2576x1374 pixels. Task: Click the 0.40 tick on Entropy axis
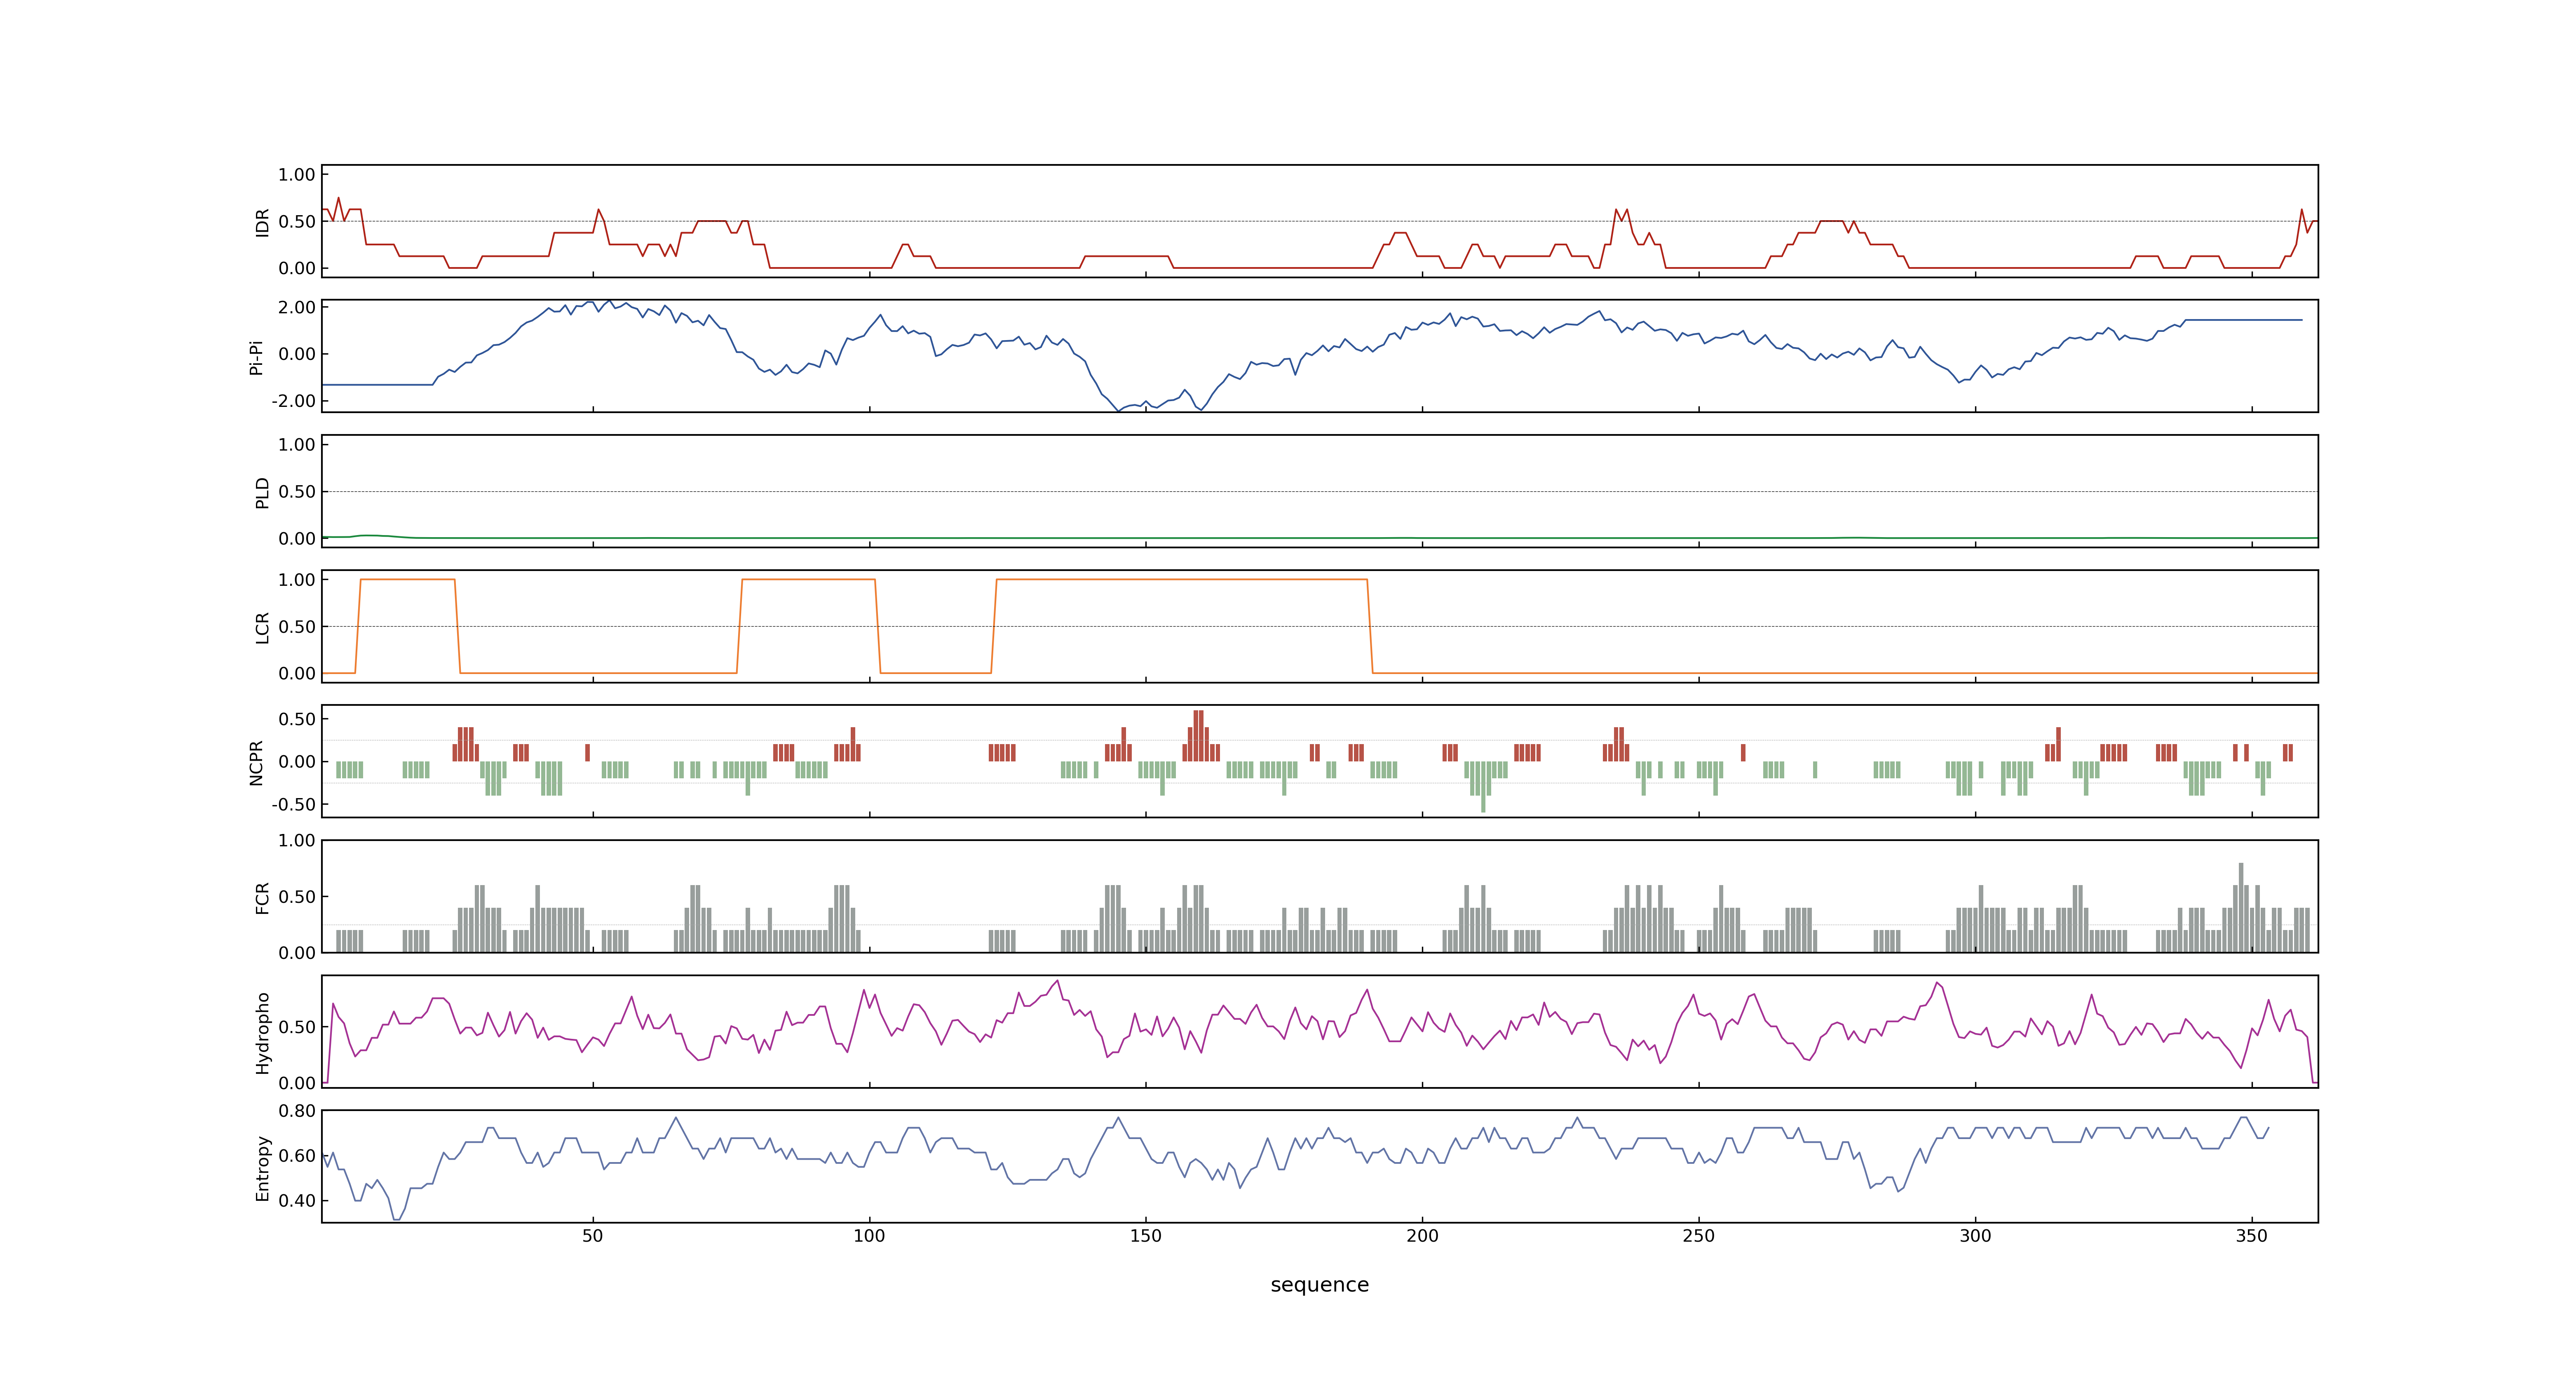pyautogui.click(x=297, y=1200)
